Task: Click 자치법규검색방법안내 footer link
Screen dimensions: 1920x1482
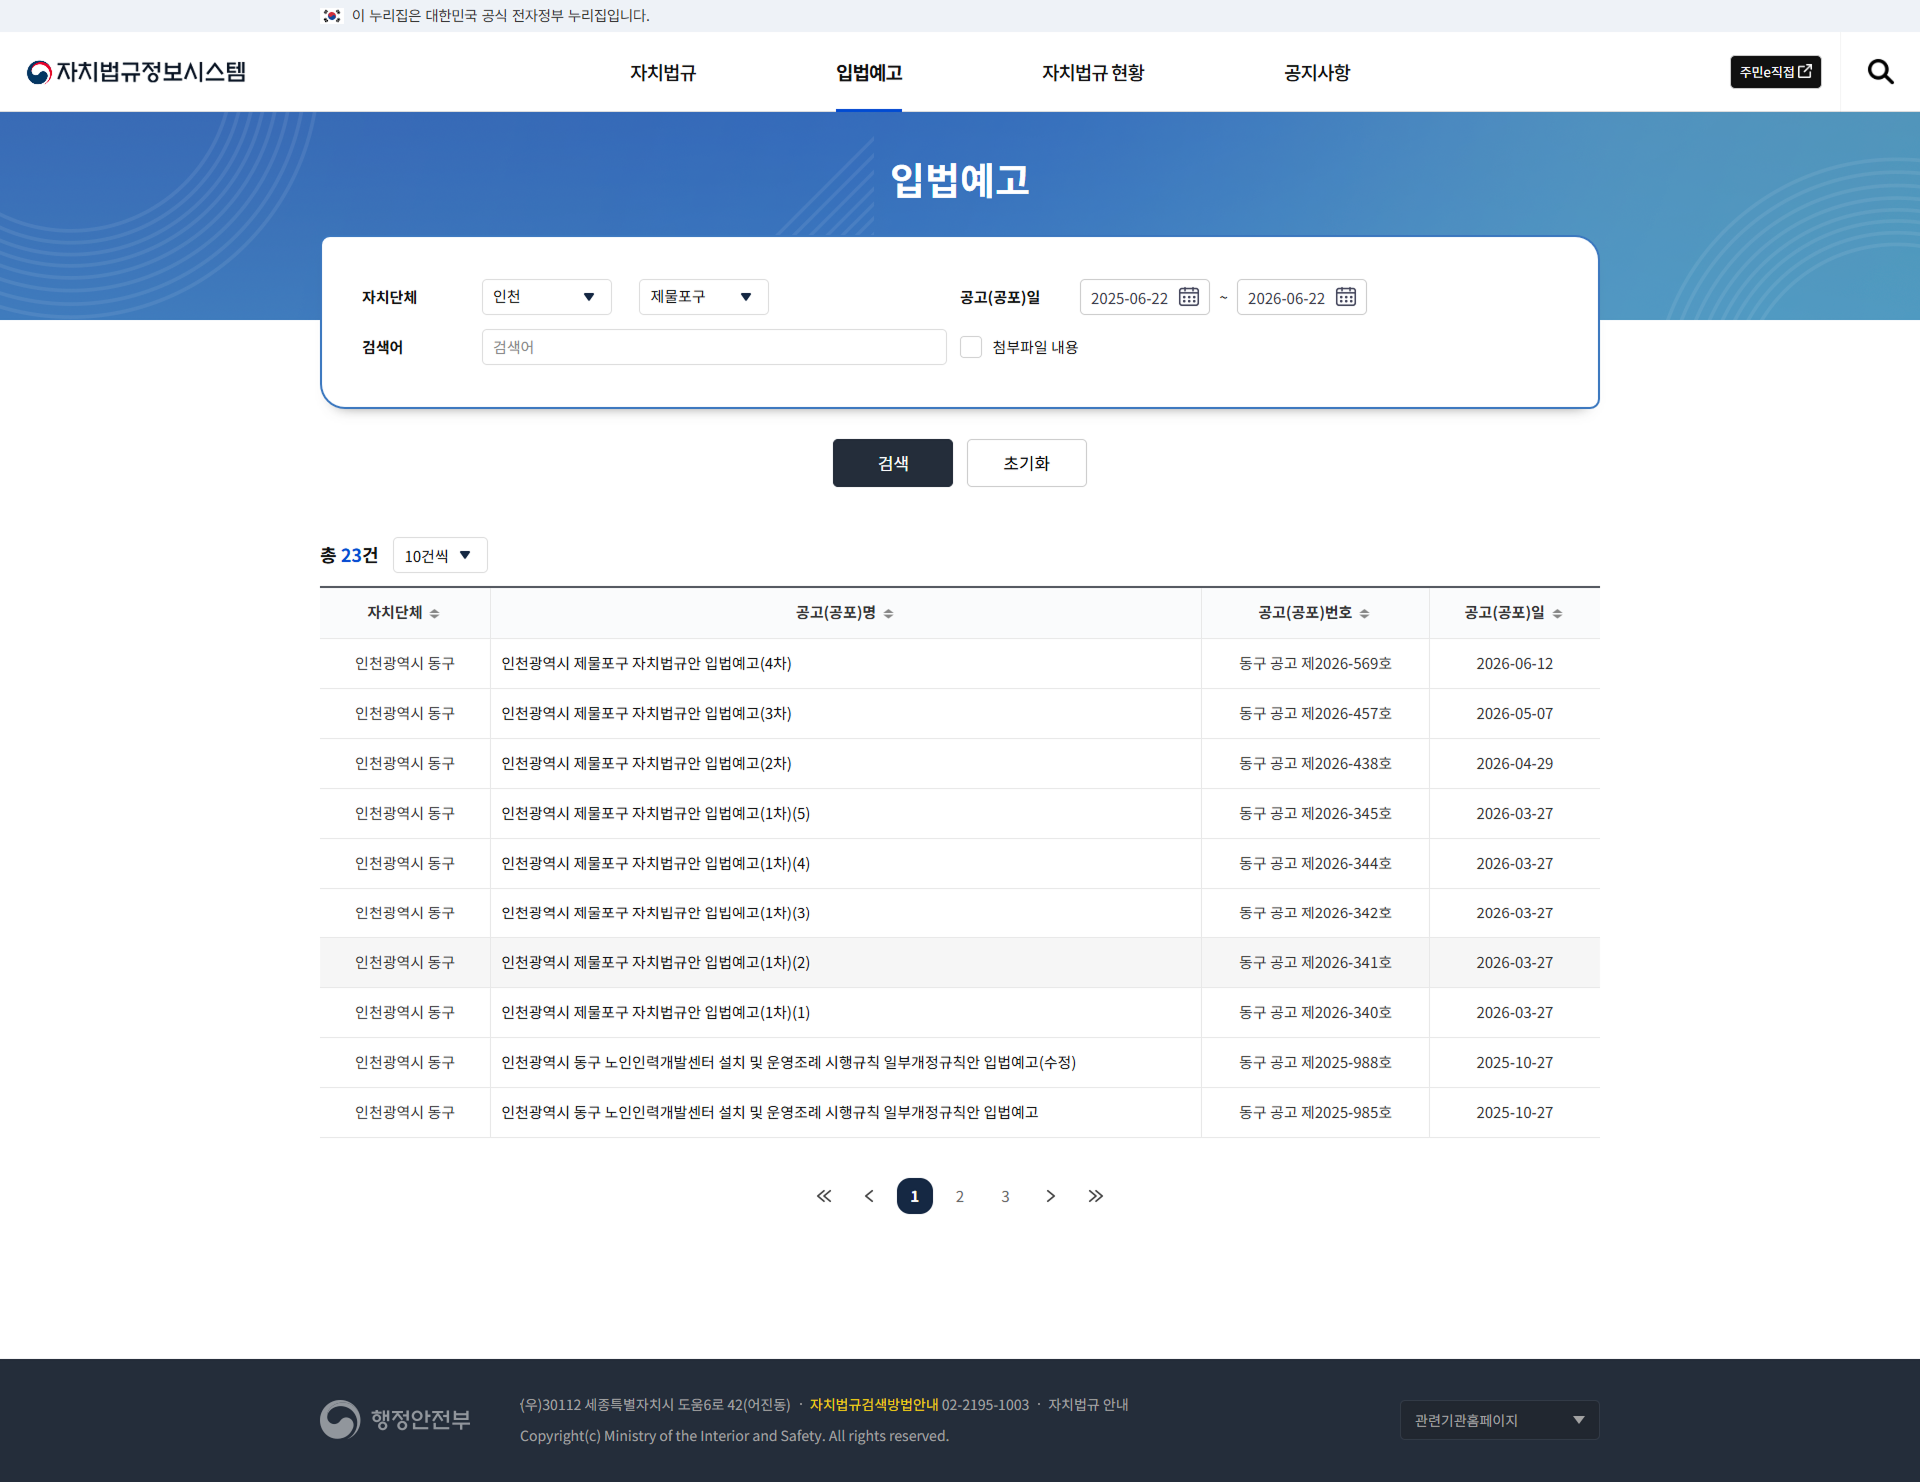Action: click(874, 1405)
